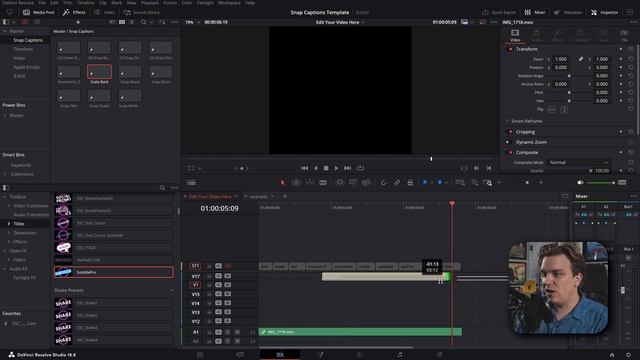Disable video on track V15
This screenshot has width=640, height=360.
coord(227,294)
